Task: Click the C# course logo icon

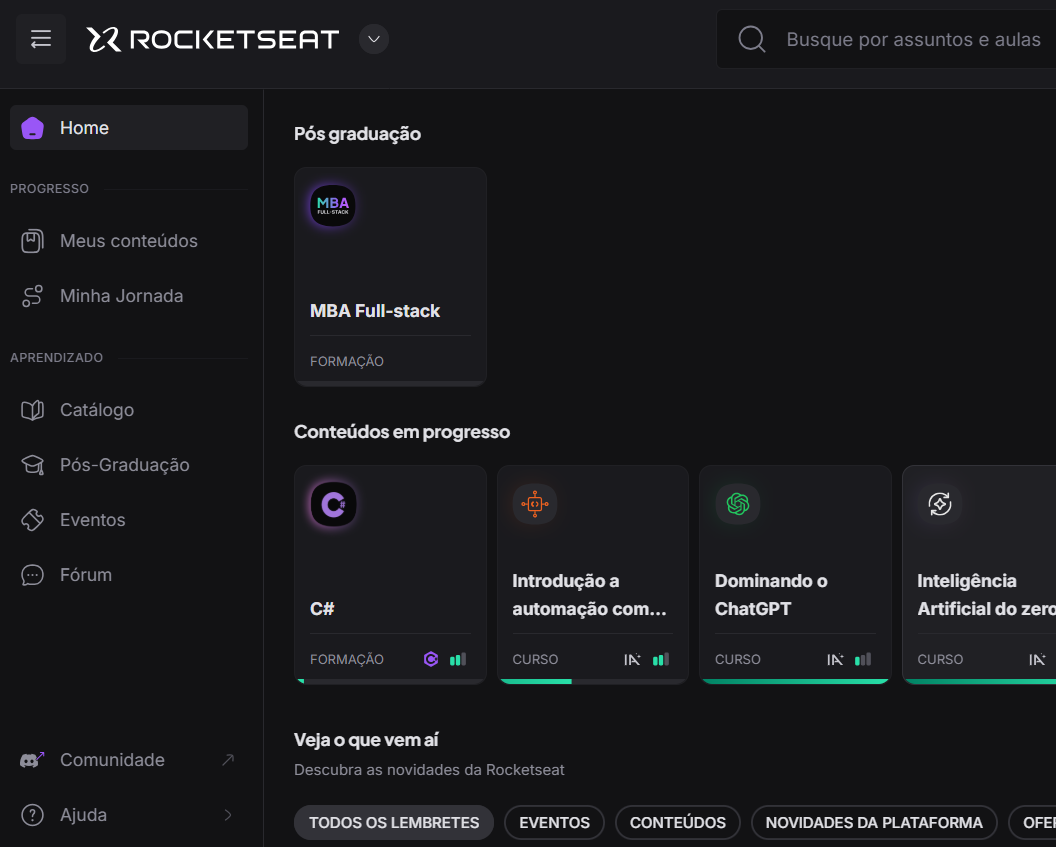Action: [333, 504]
